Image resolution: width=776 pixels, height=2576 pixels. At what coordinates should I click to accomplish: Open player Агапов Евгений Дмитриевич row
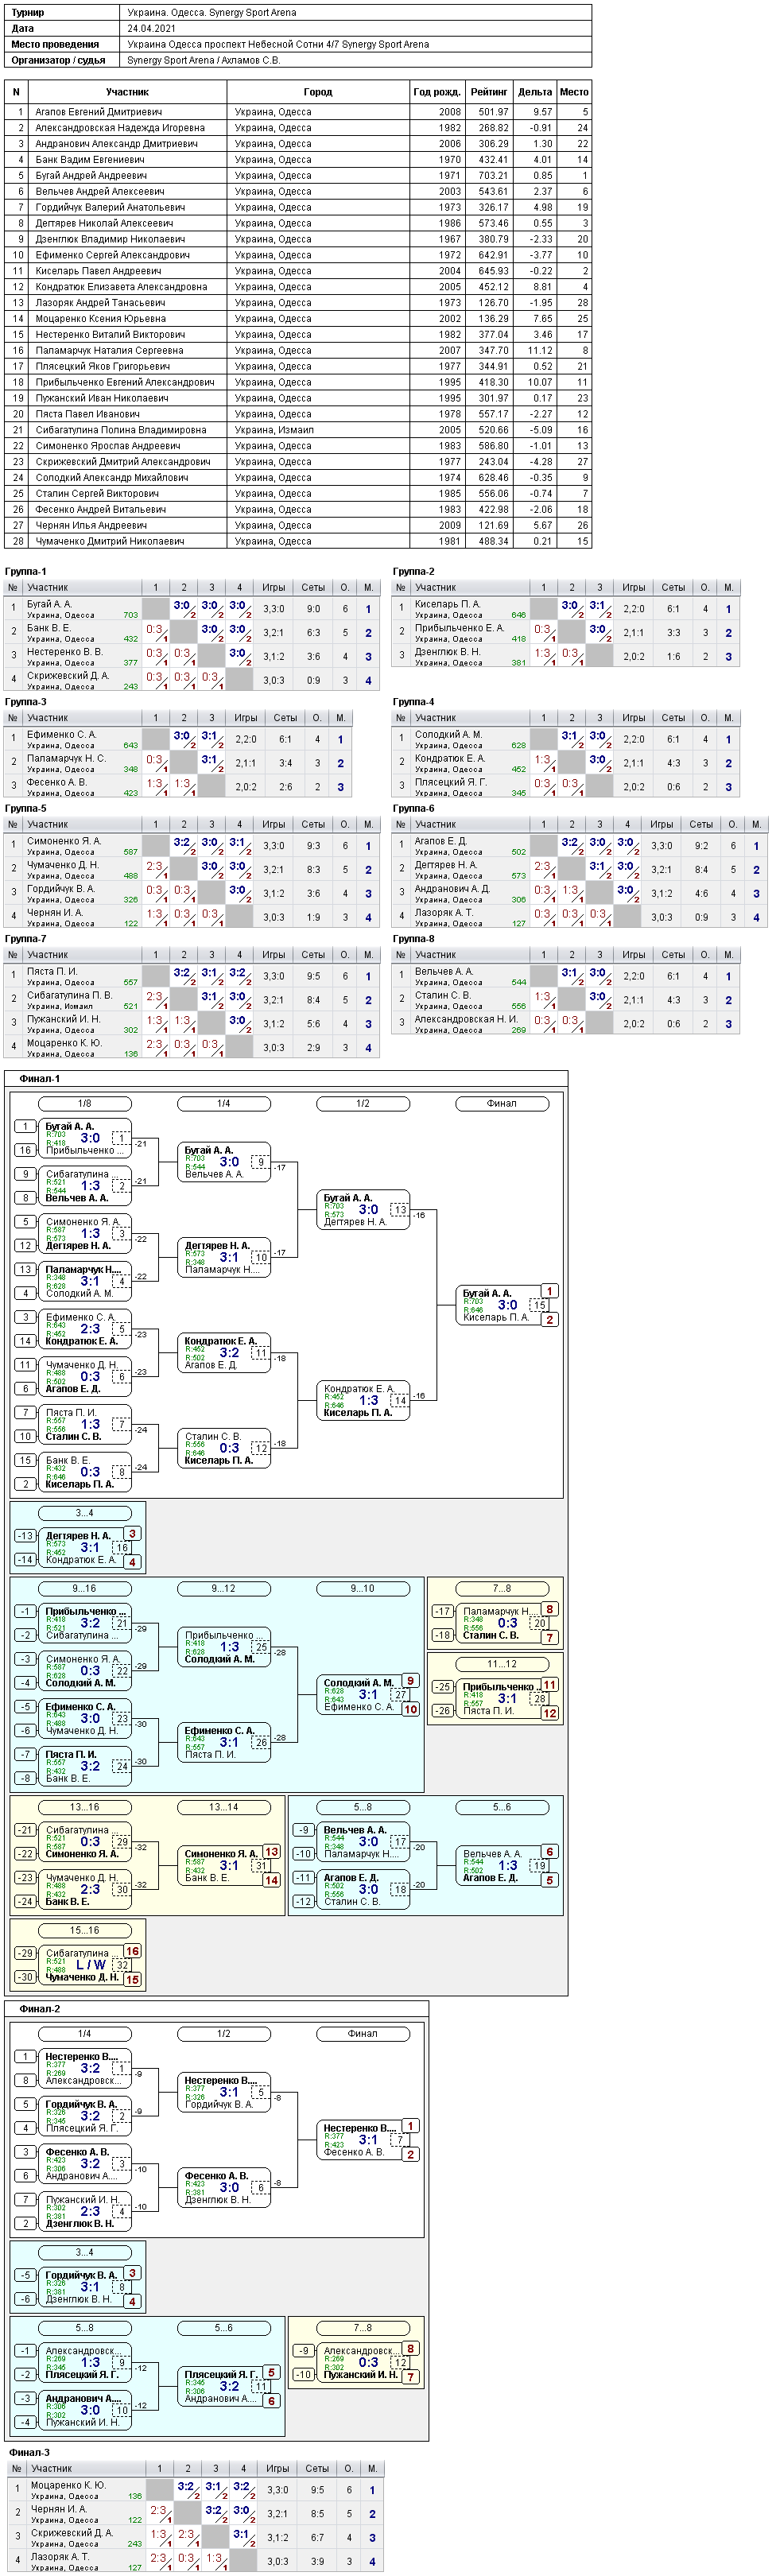coord(298,112)
